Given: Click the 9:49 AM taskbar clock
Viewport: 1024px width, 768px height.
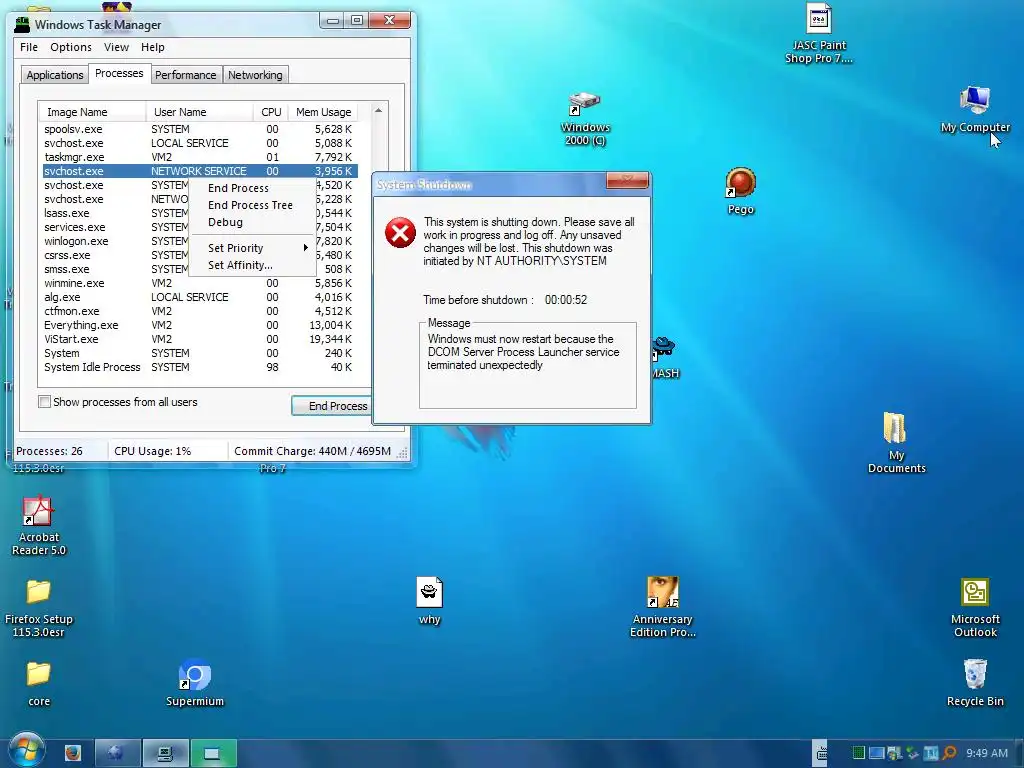Looking at the screenshot, I should [x=987, y=753].
